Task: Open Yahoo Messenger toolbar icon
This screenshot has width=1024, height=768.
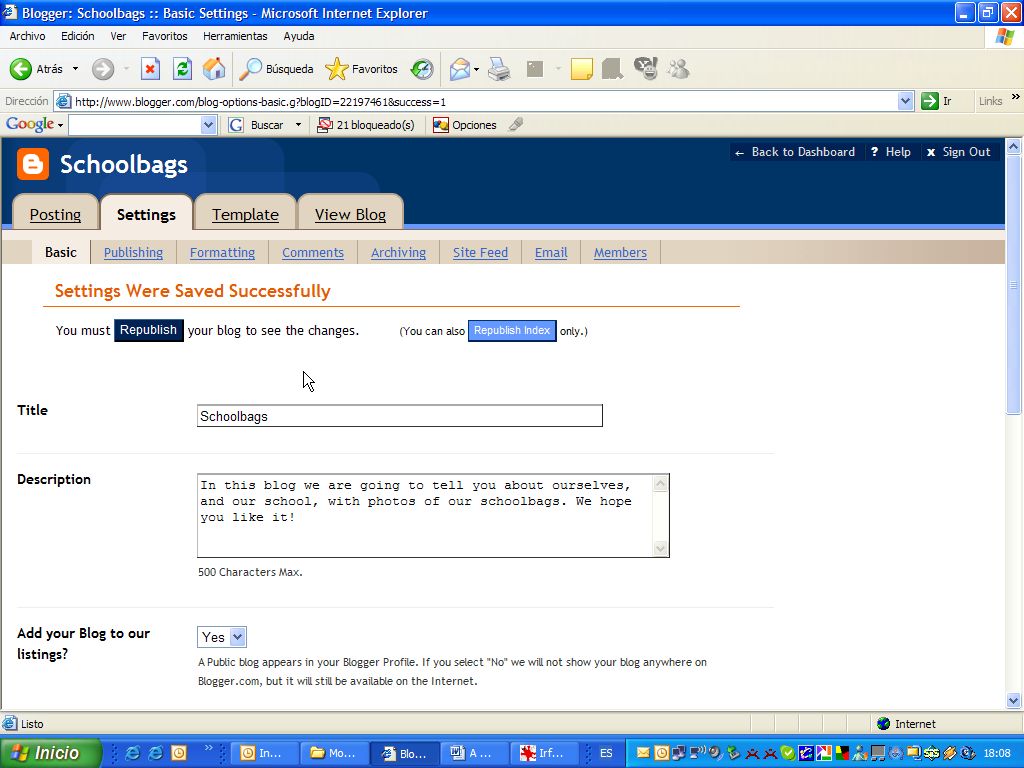Action: pos(646,69)
